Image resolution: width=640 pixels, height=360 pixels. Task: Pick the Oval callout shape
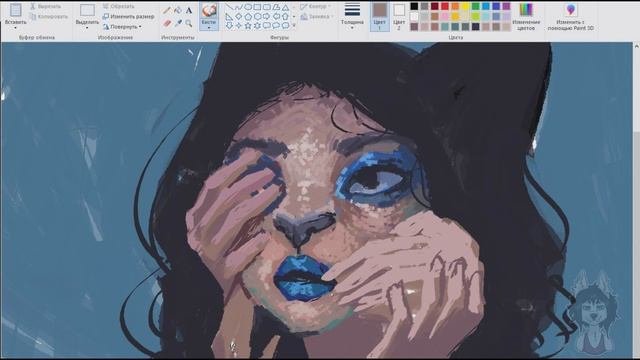click(276, 26)
